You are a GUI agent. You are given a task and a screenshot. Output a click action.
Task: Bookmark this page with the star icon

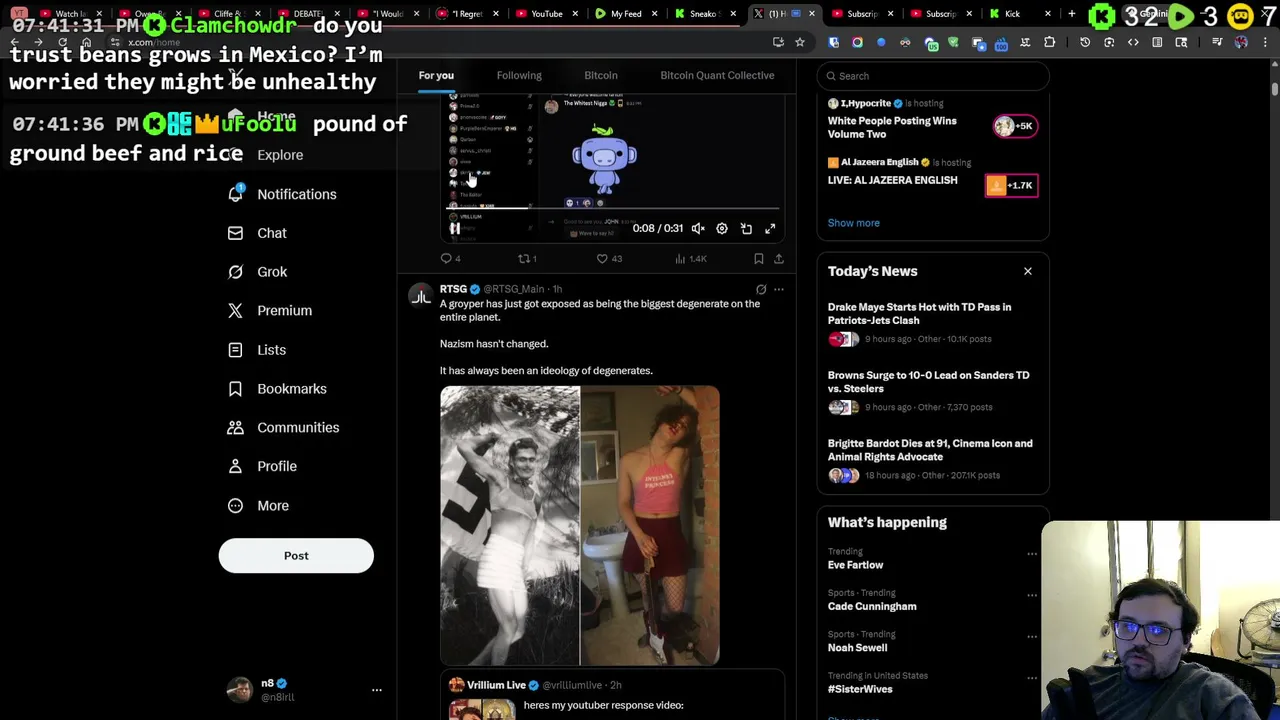(800, 42)
